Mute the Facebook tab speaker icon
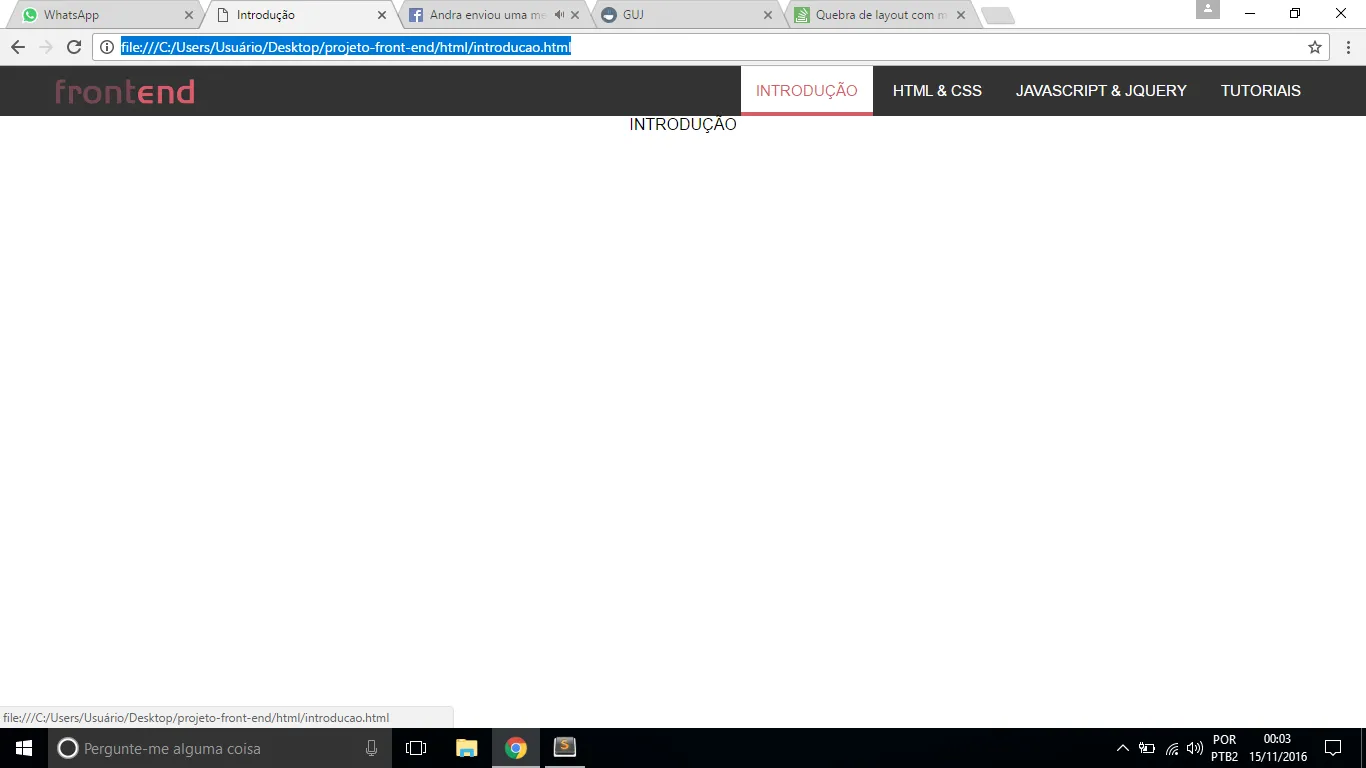 click(x=559, y=15)
